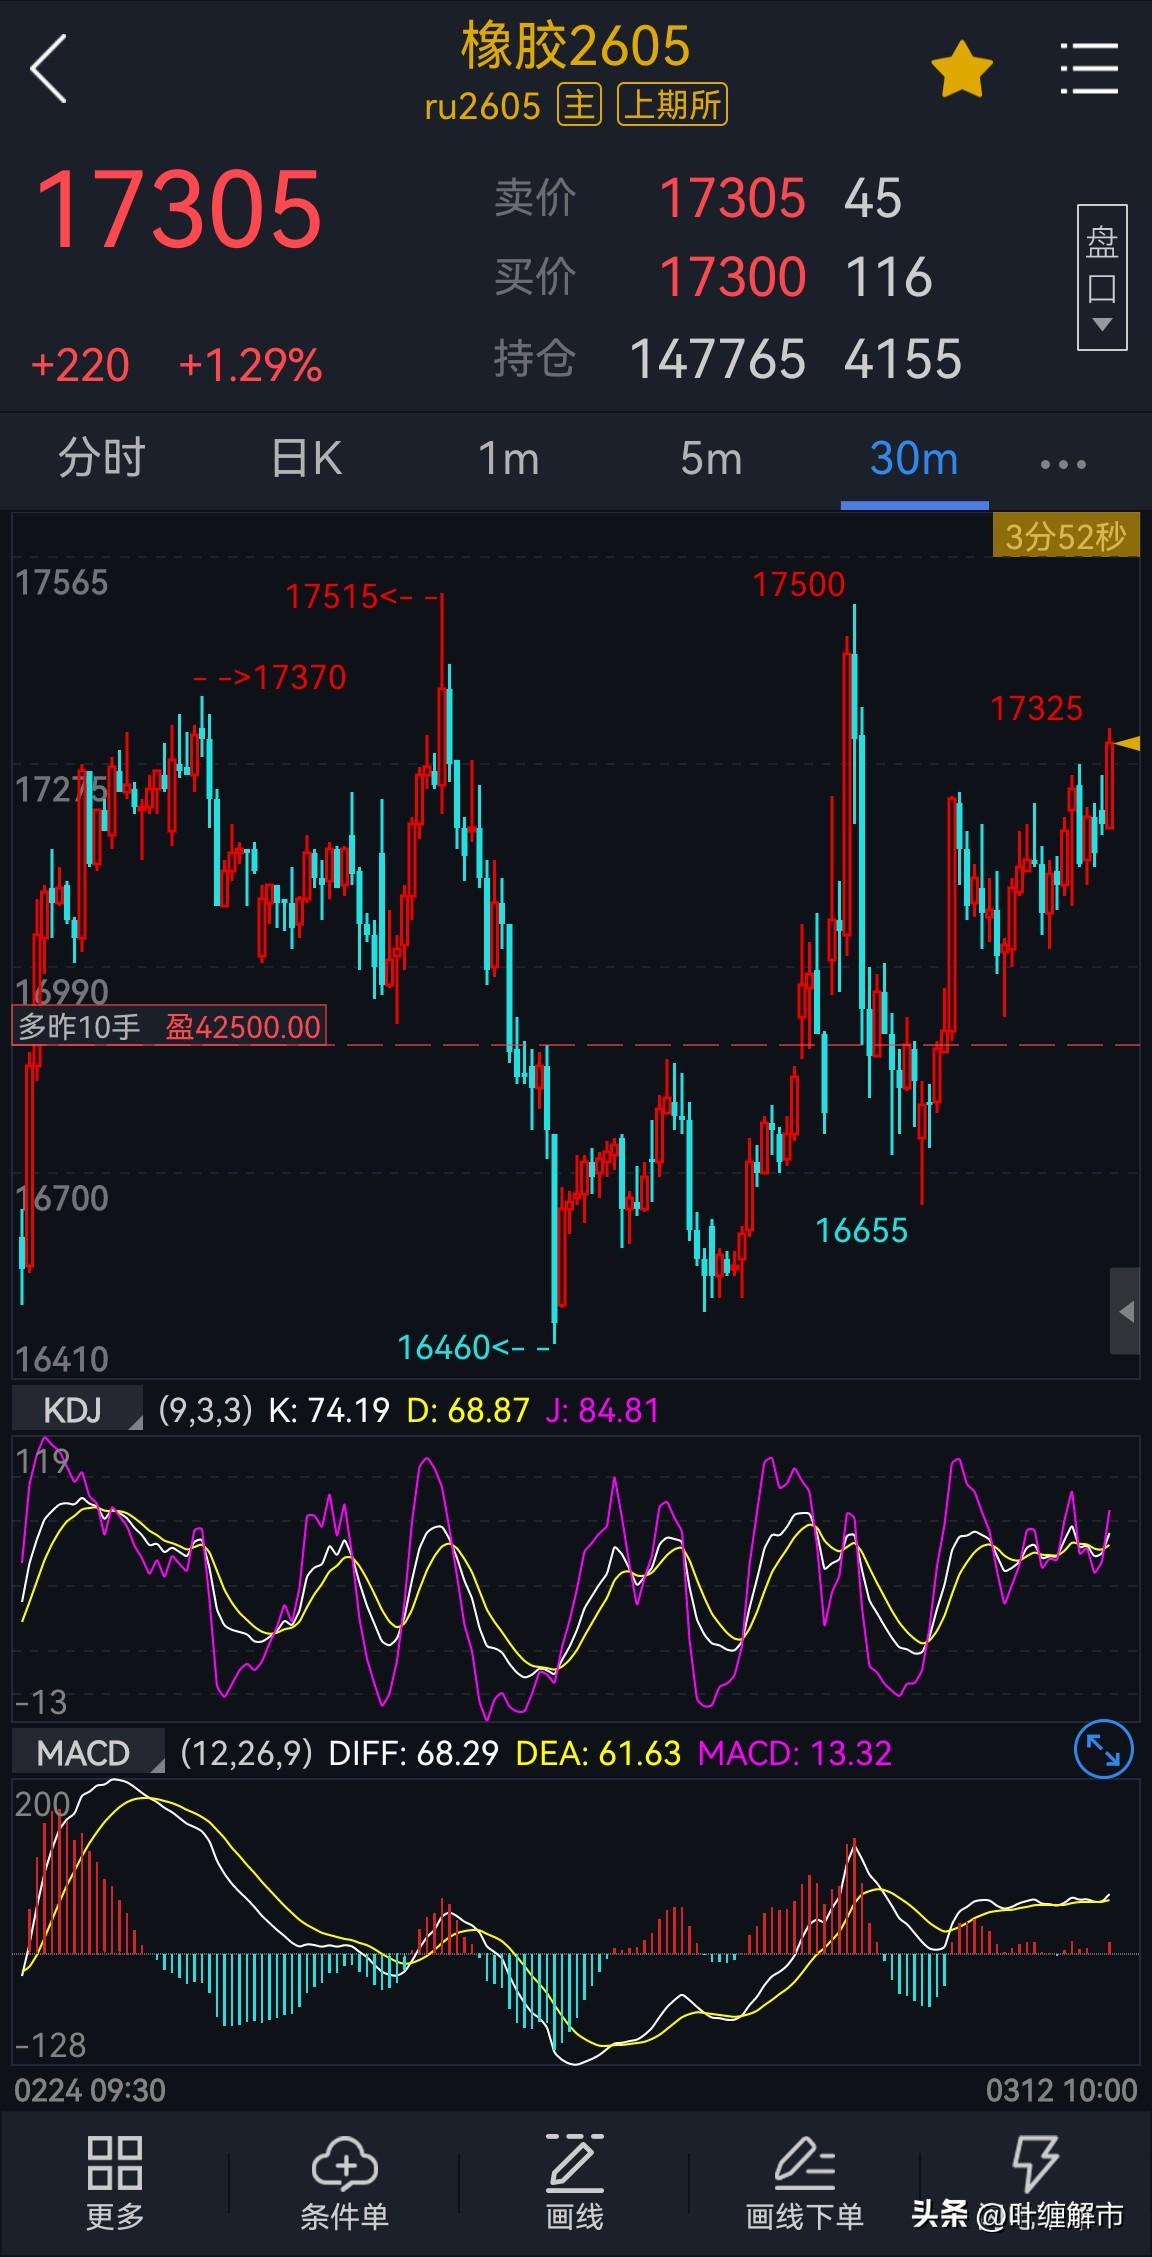Click the K: 74.19 value
1152x2257 pixels.
(329, 1410)
